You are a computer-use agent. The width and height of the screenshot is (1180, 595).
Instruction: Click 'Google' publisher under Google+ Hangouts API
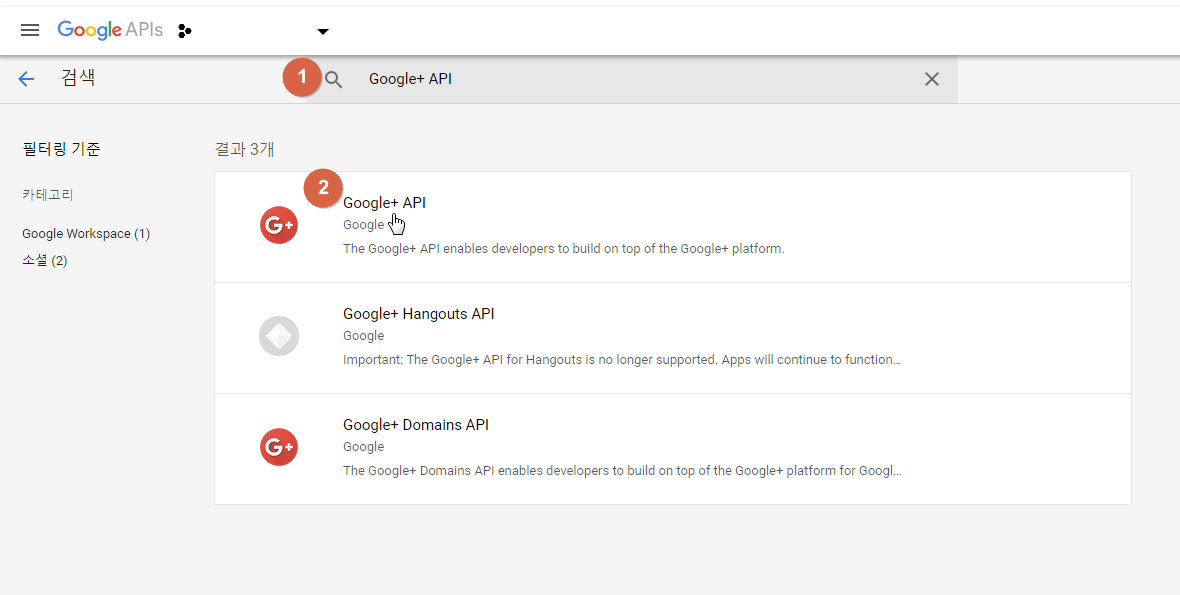363,336
